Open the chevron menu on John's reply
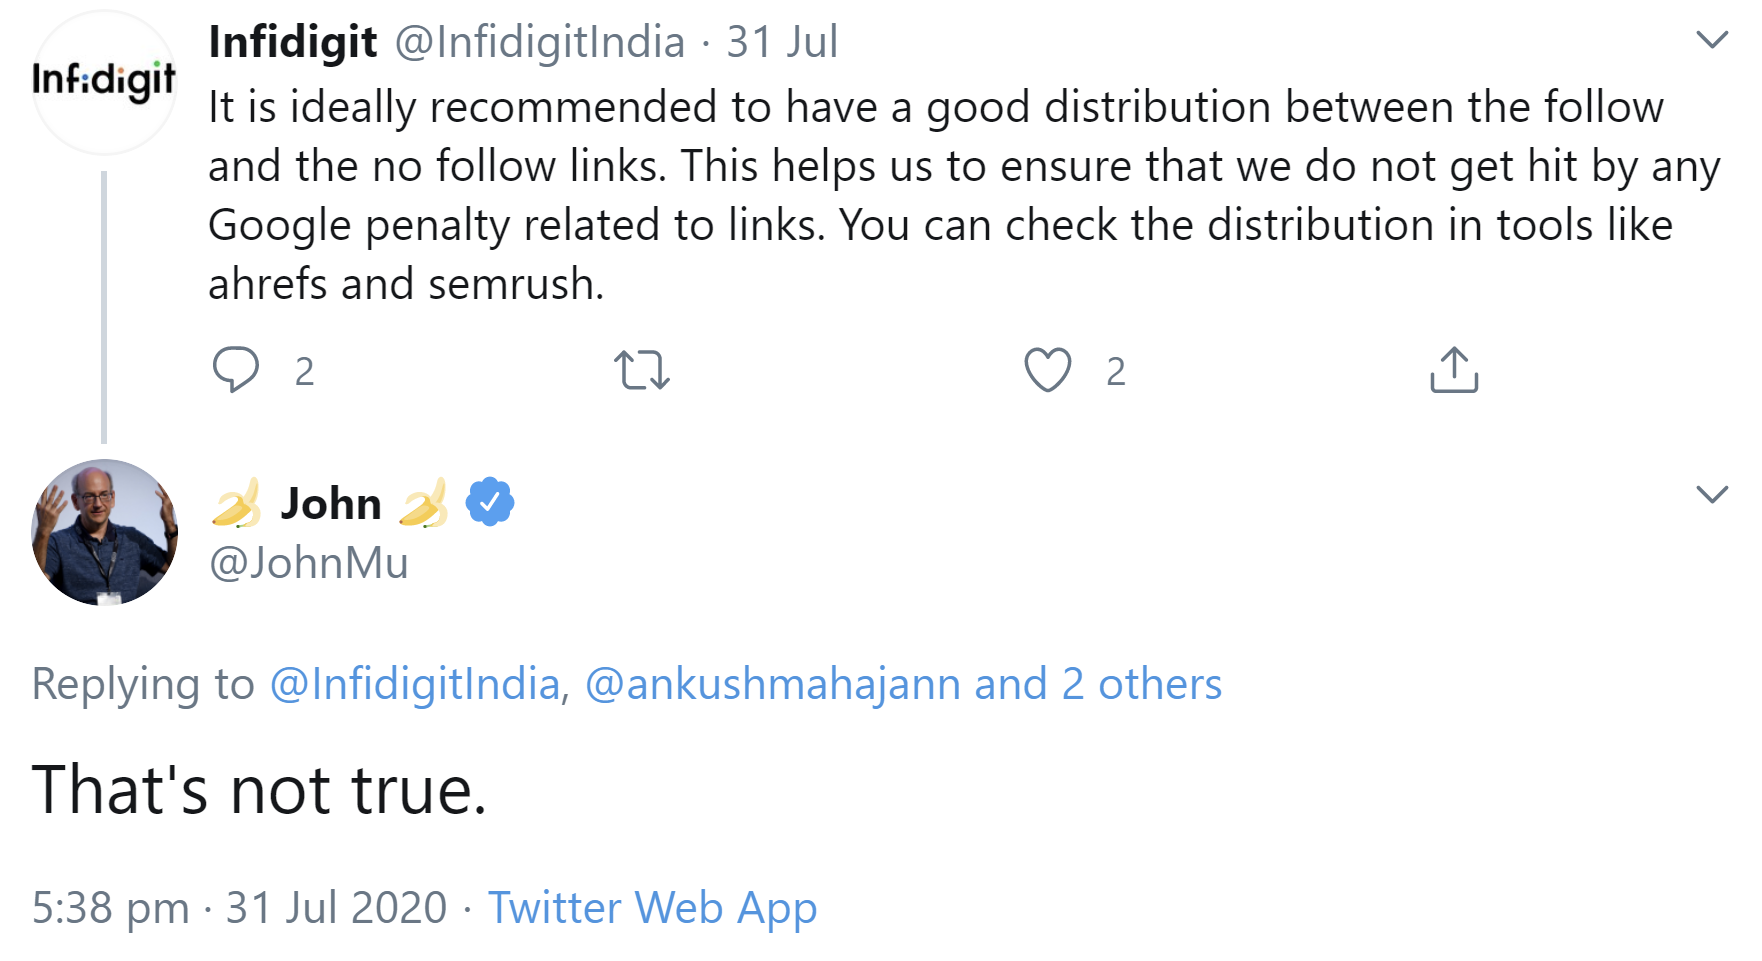 [x=1712, y=494]
